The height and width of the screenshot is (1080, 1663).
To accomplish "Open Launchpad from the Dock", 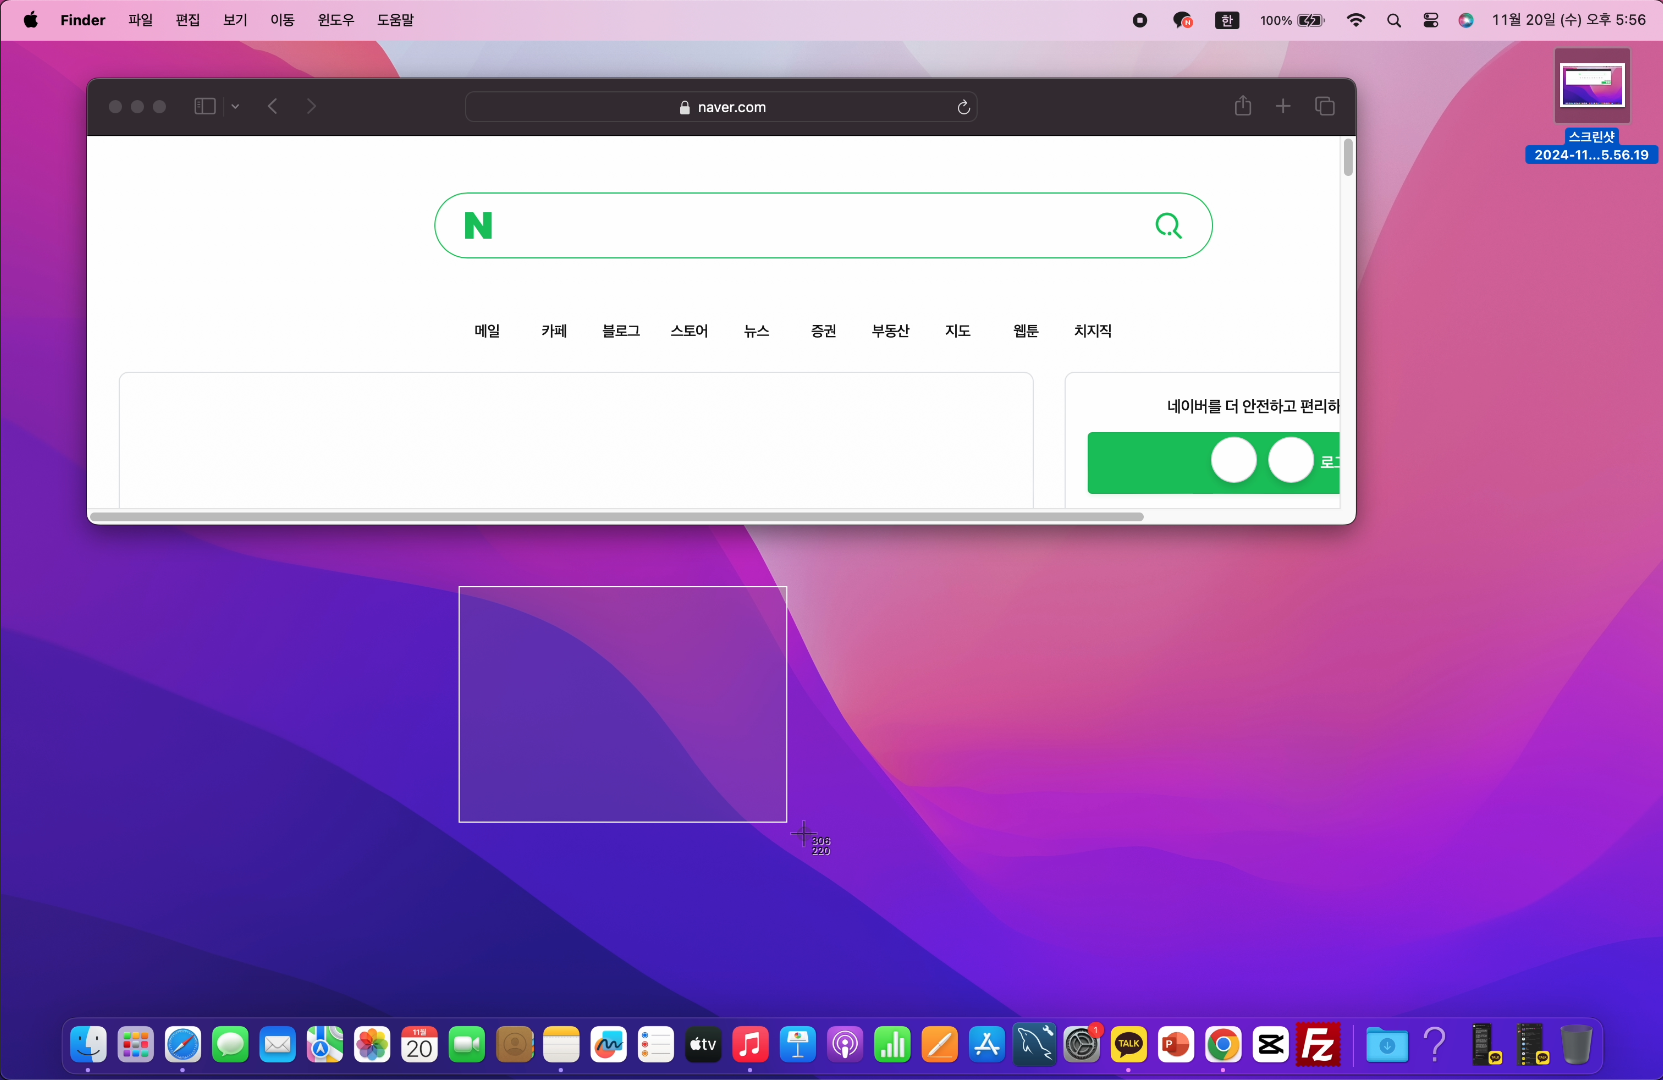I will (135, 1045).
